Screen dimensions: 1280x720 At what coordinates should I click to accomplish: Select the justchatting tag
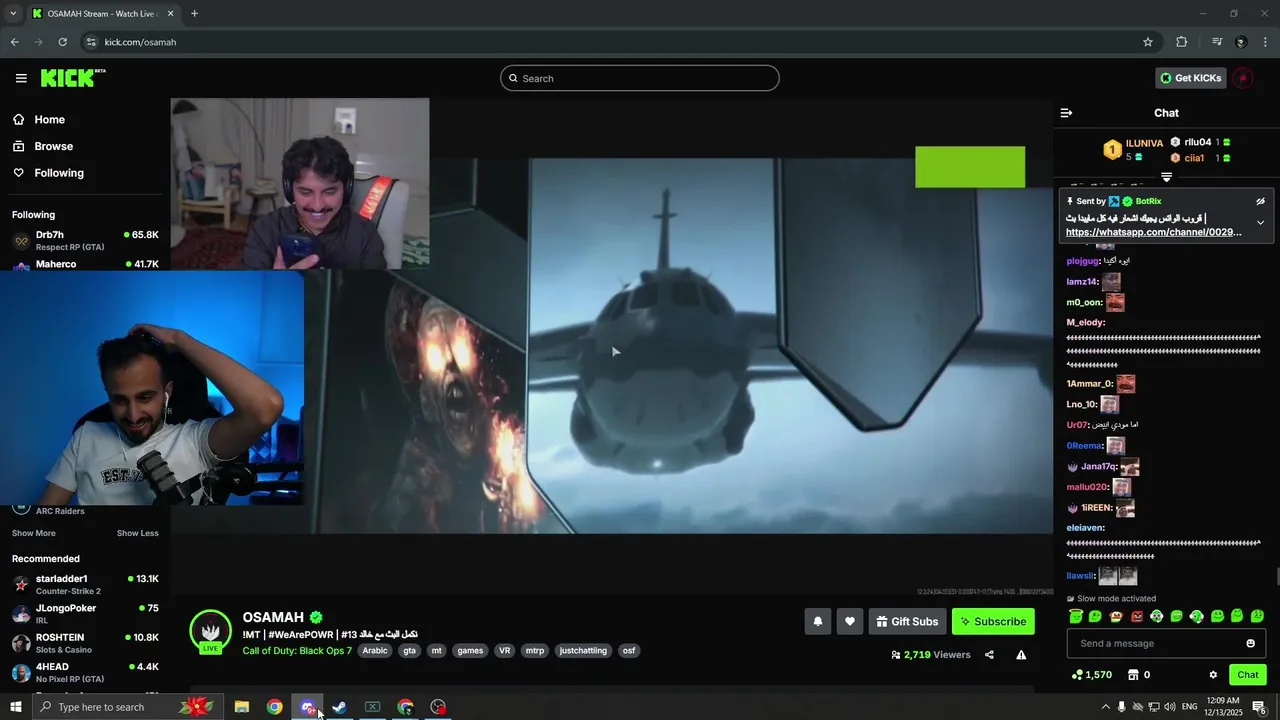pos(583,651)
